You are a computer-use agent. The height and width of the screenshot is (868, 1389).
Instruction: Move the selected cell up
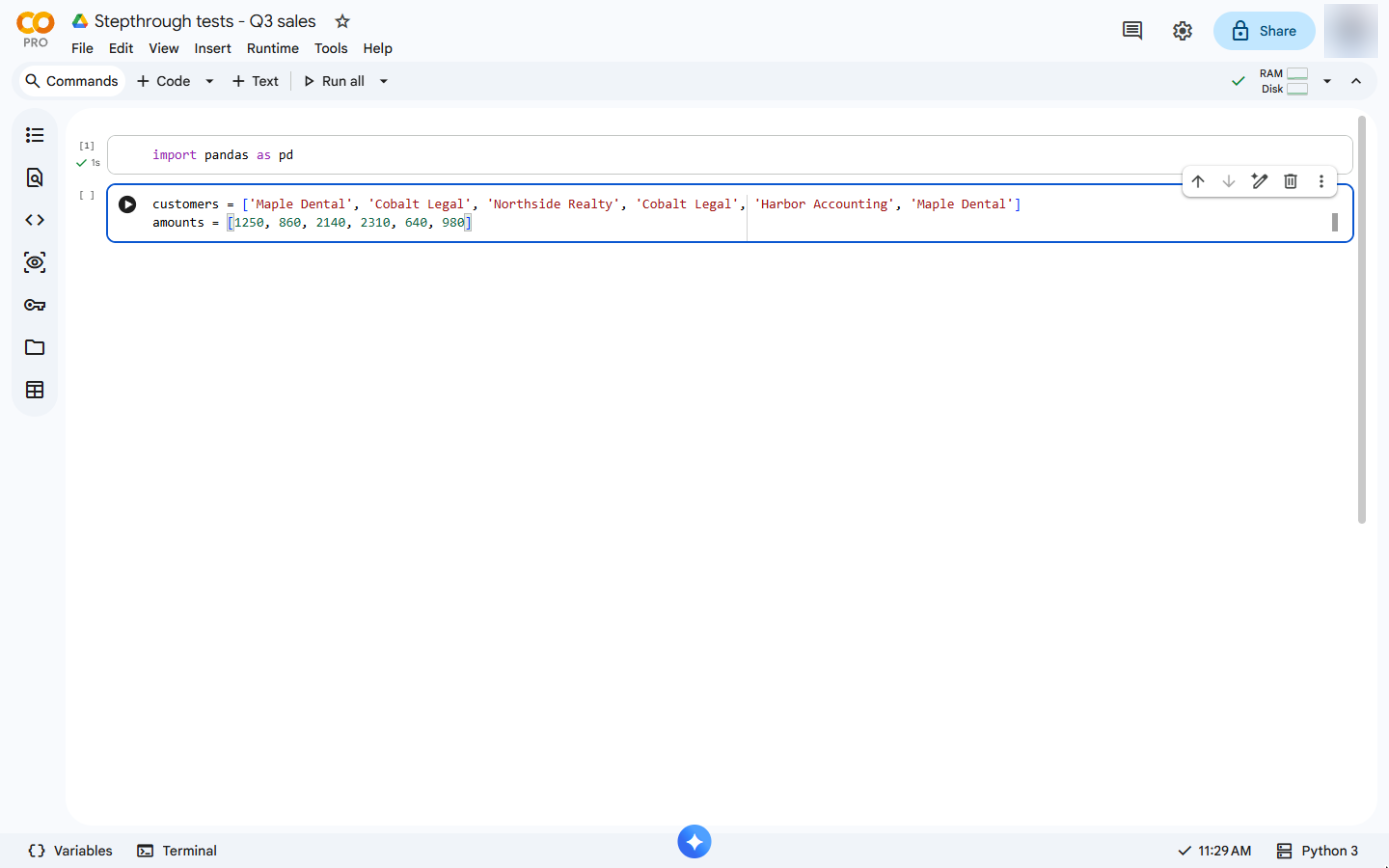(1198, 181)
